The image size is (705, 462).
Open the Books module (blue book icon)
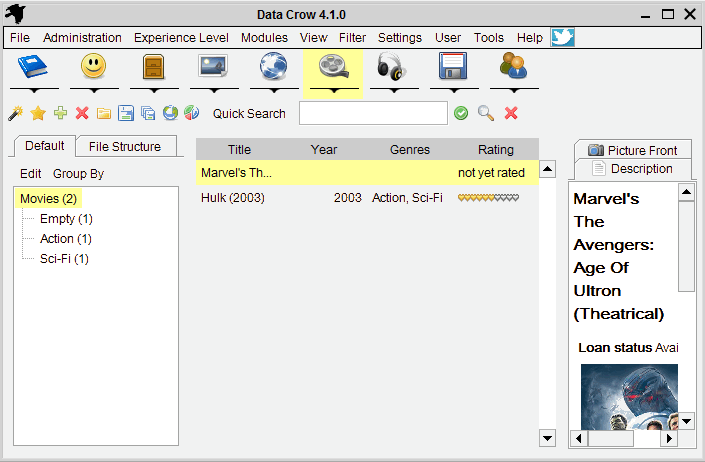(x=33, y=67)
